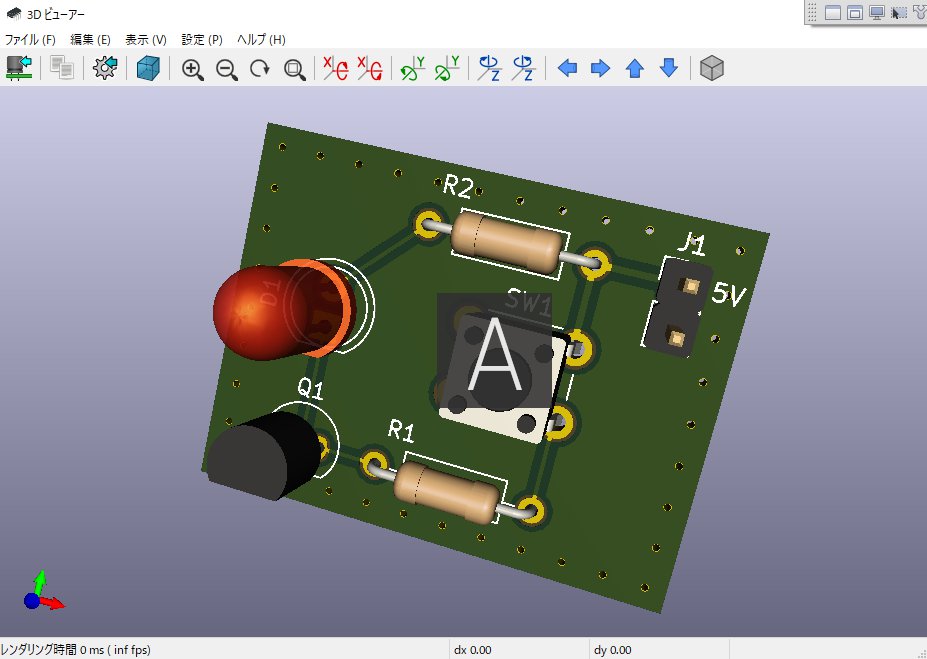Rotate Z counterclockwise using the second blue Z icon
927x659 pixels.
523,68
